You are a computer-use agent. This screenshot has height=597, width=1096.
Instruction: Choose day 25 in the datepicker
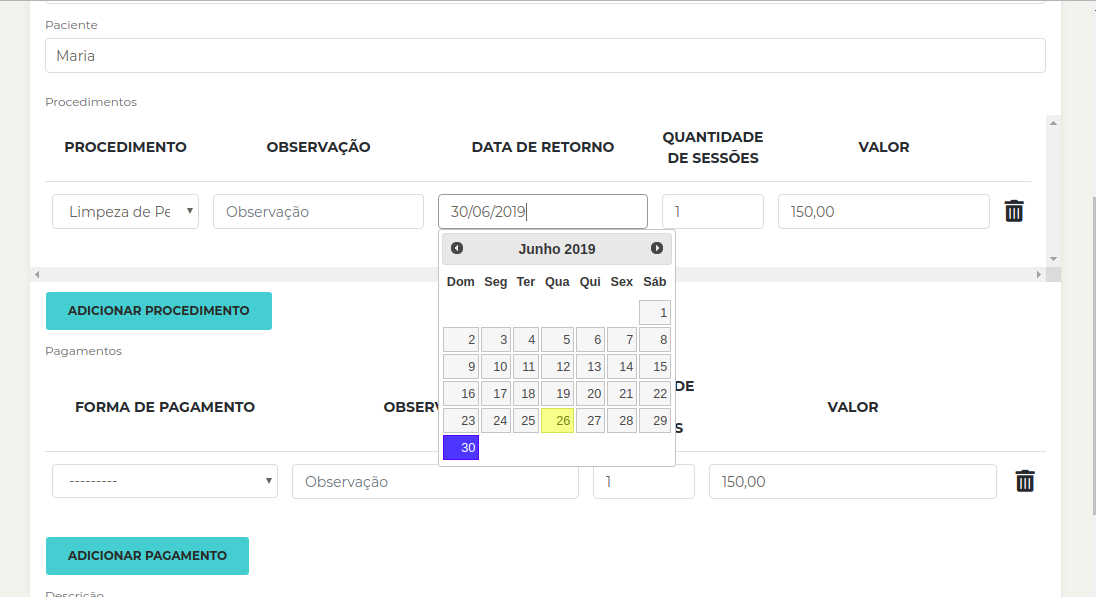pos(526,421)
